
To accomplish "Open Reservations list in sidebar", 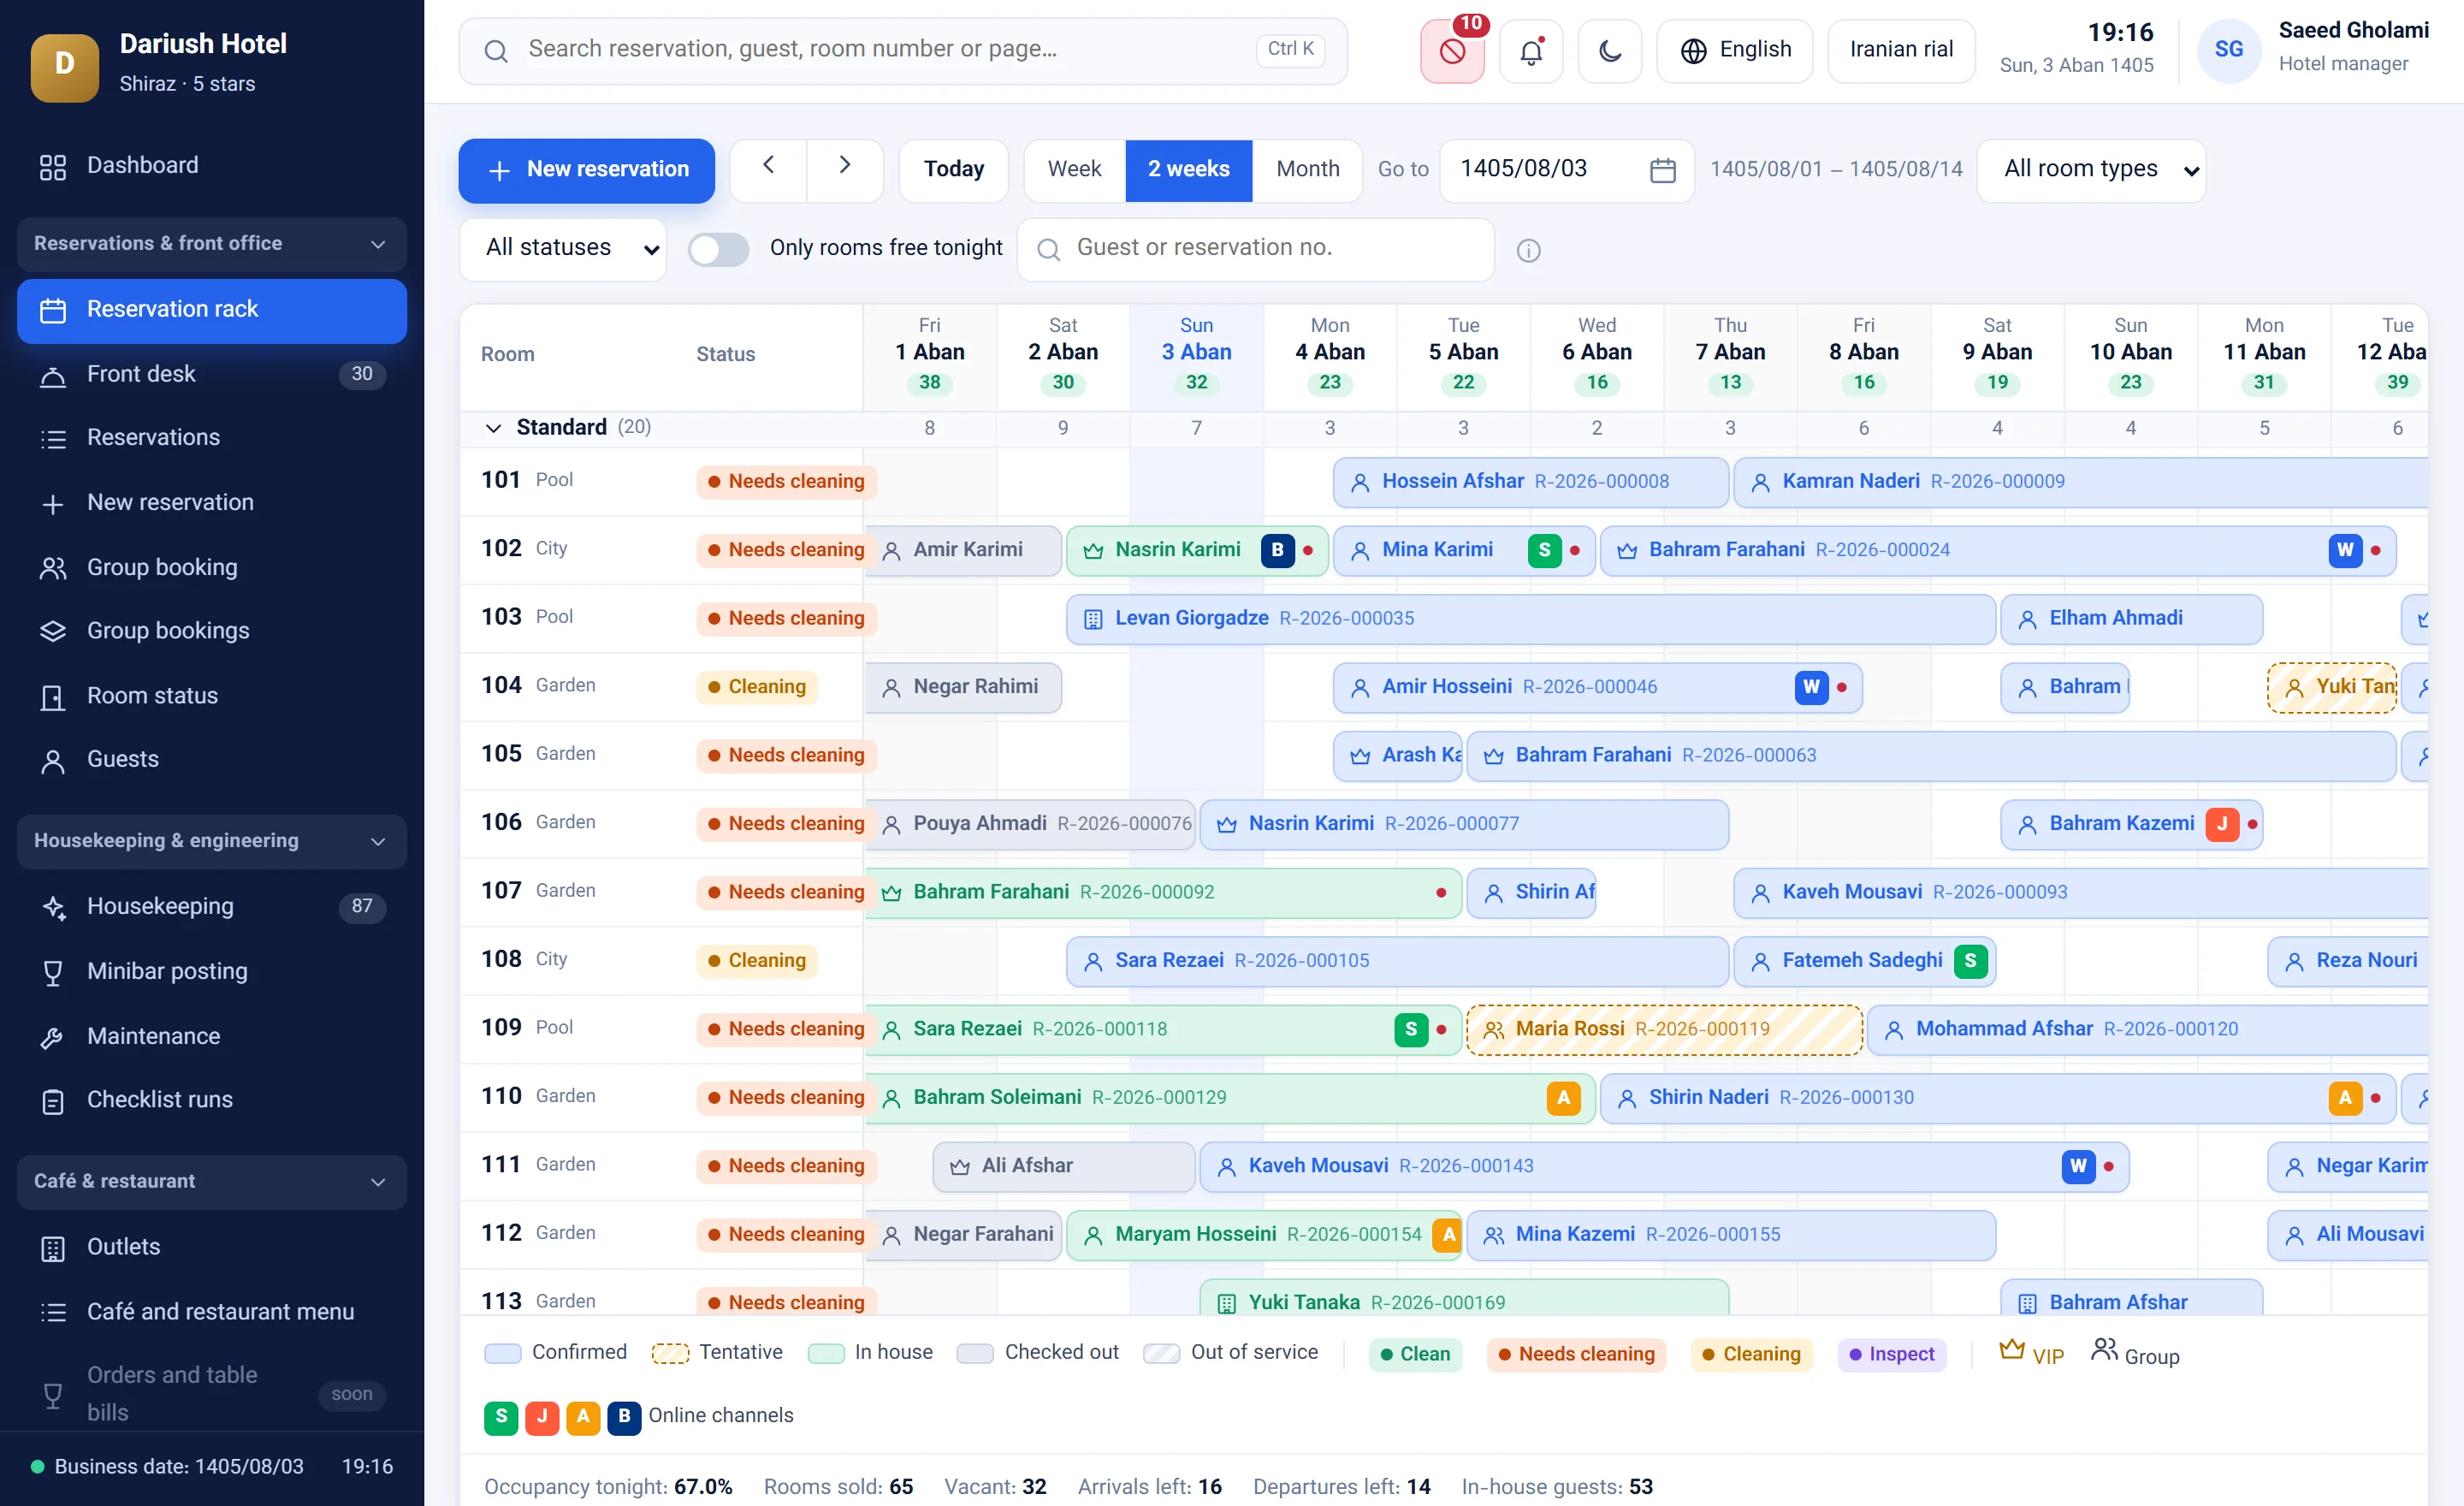I will (x=212, y=438).
